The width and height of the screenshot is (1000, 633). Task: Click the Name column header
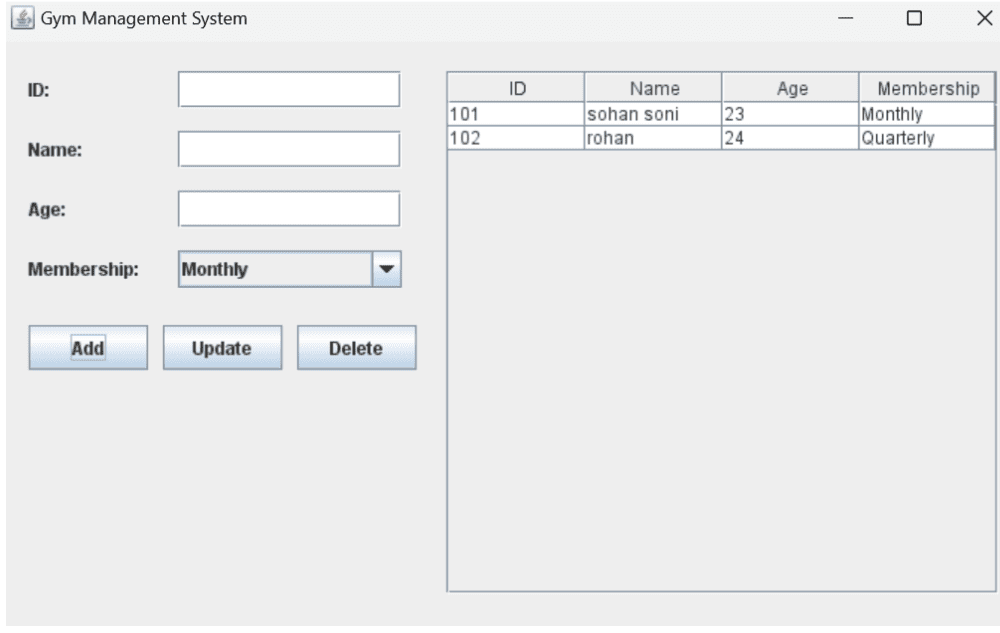click(x=653, y=88)
